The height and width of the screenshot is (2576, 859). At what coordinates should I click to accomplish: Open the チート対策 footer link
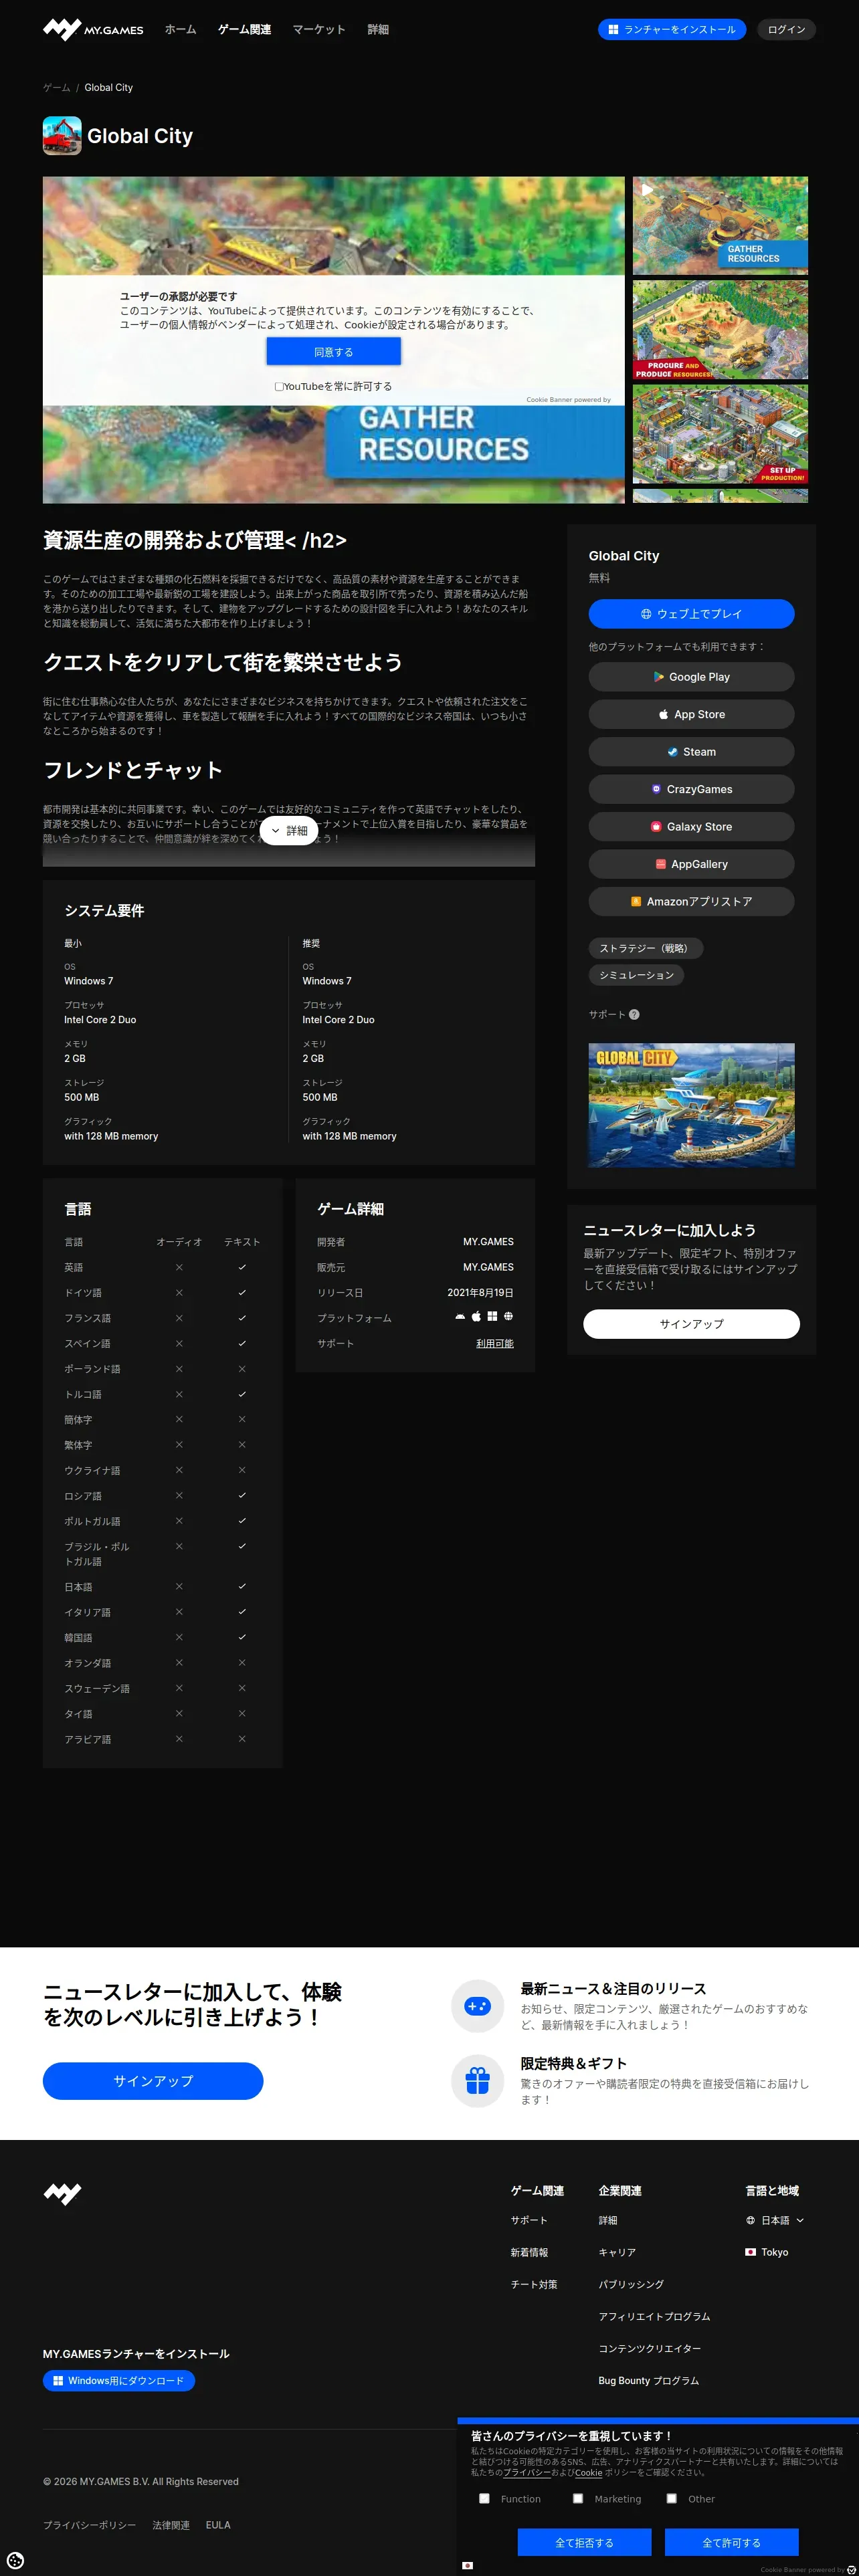(534, 2284)
